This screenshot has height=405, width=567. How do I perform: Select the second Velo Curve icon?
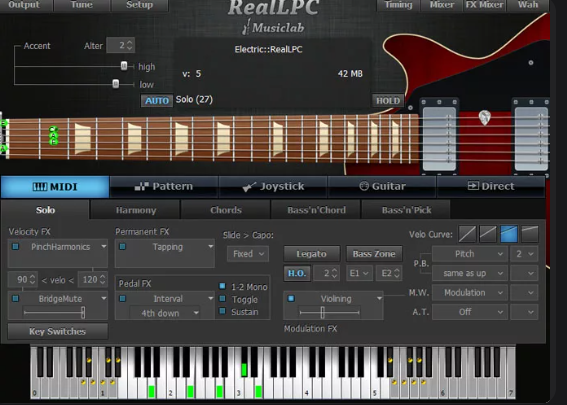(x=488, y=234)
